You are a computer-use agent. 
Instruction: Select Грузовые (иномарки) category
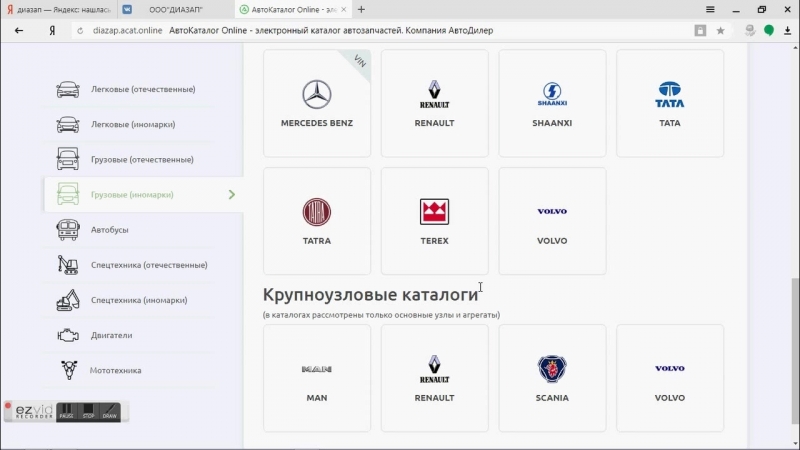pos(144,194)
